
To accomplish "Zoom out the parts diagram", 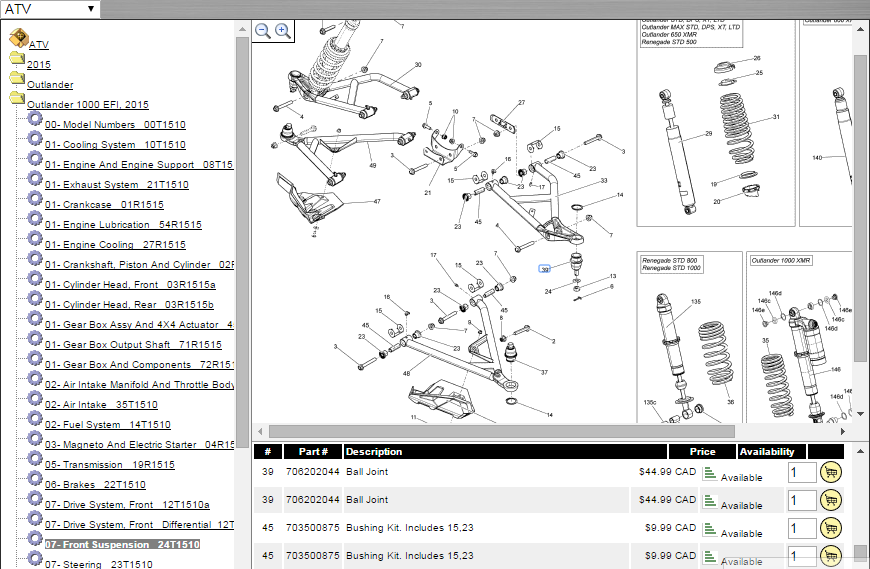I will [x=263, y=31].
